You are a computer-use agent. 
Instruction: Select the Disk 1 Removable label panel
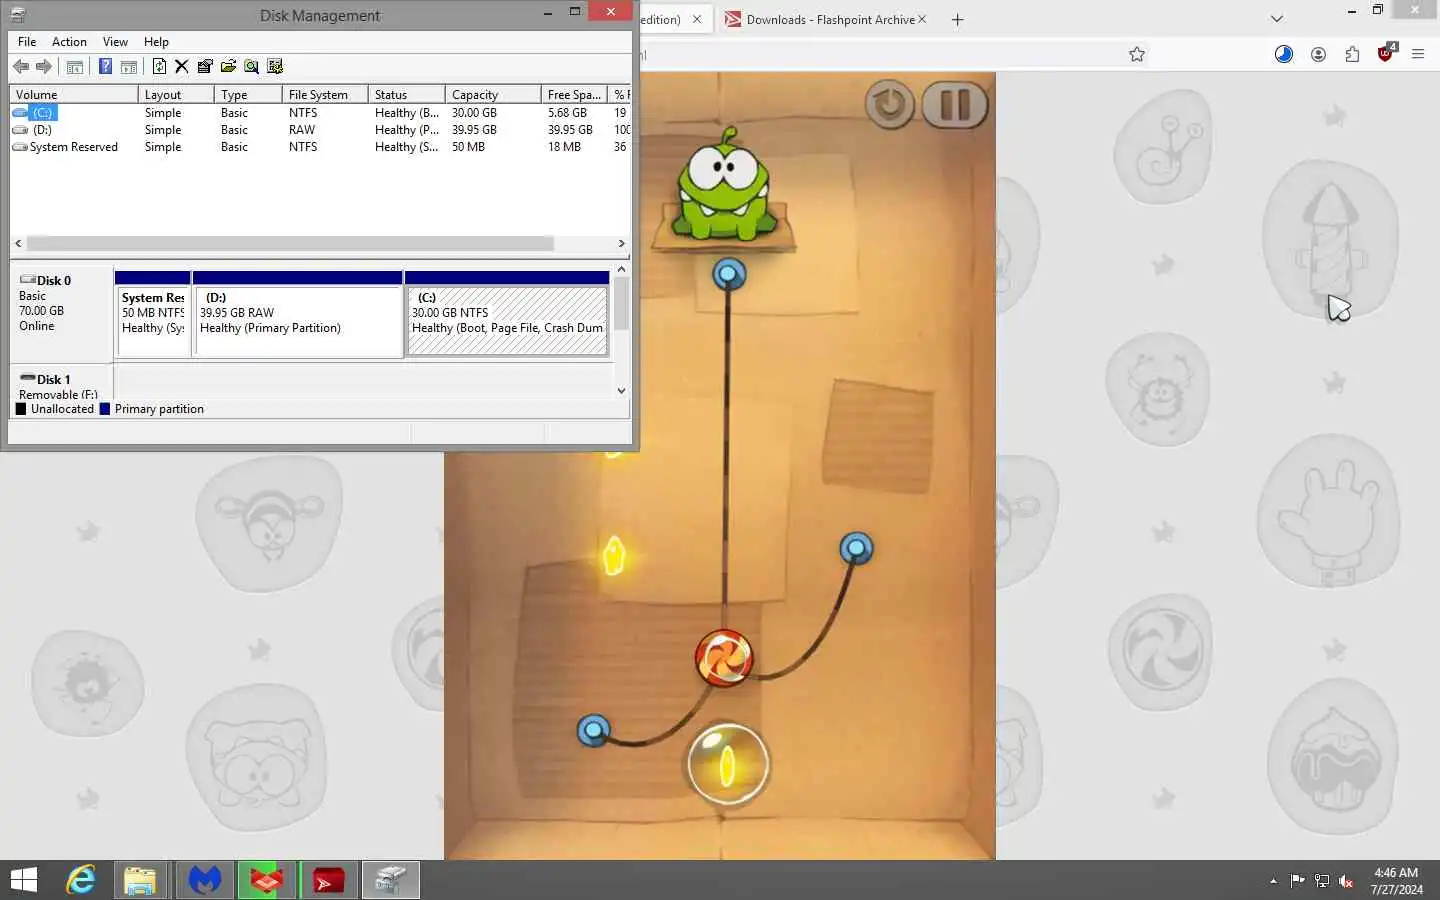point(61,384)
